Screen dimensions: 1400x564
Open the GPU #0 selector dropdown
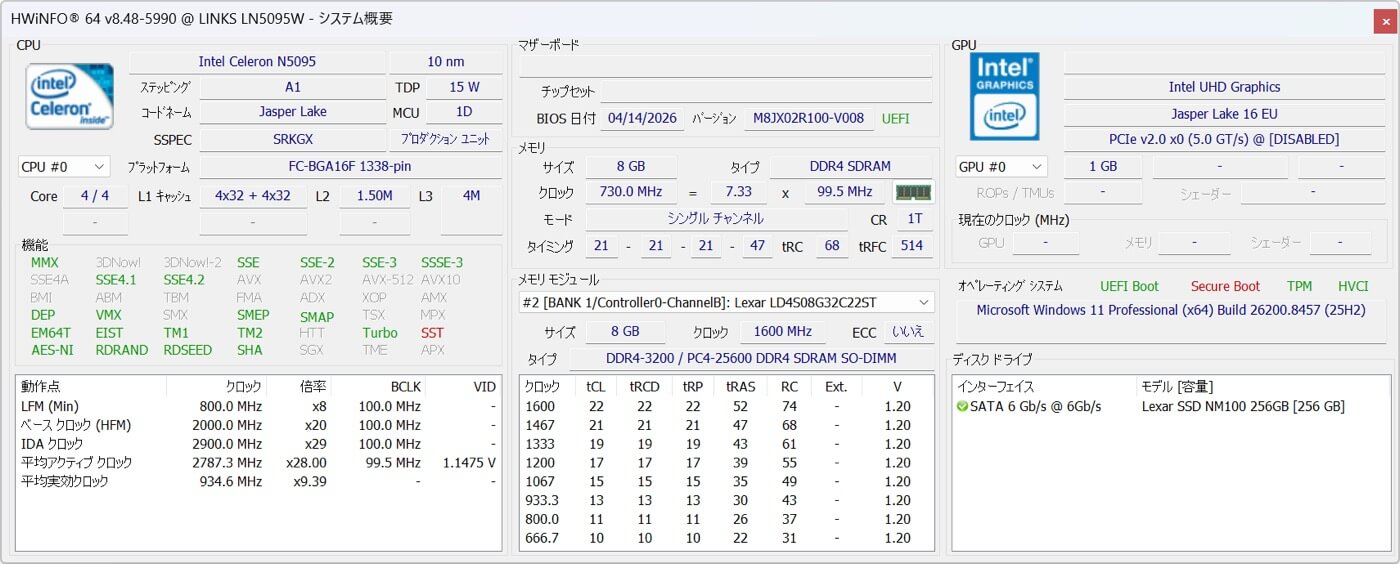(x=1001, y=167)
